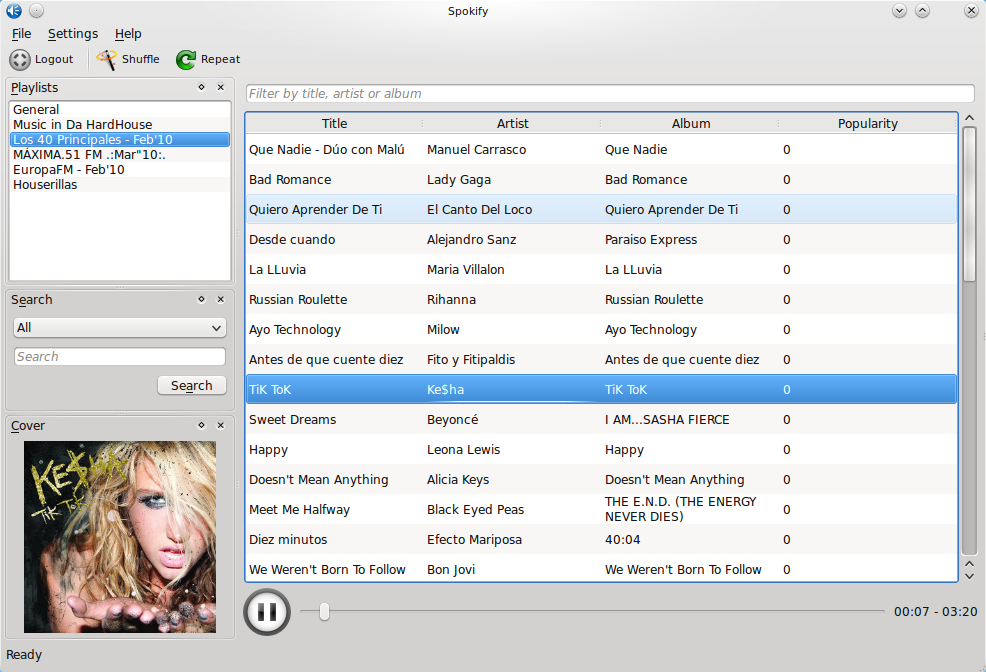Viewport: 986px width, 672px height.
Task: Click the playback progress slider handle
Action: [x=324, y=611]
